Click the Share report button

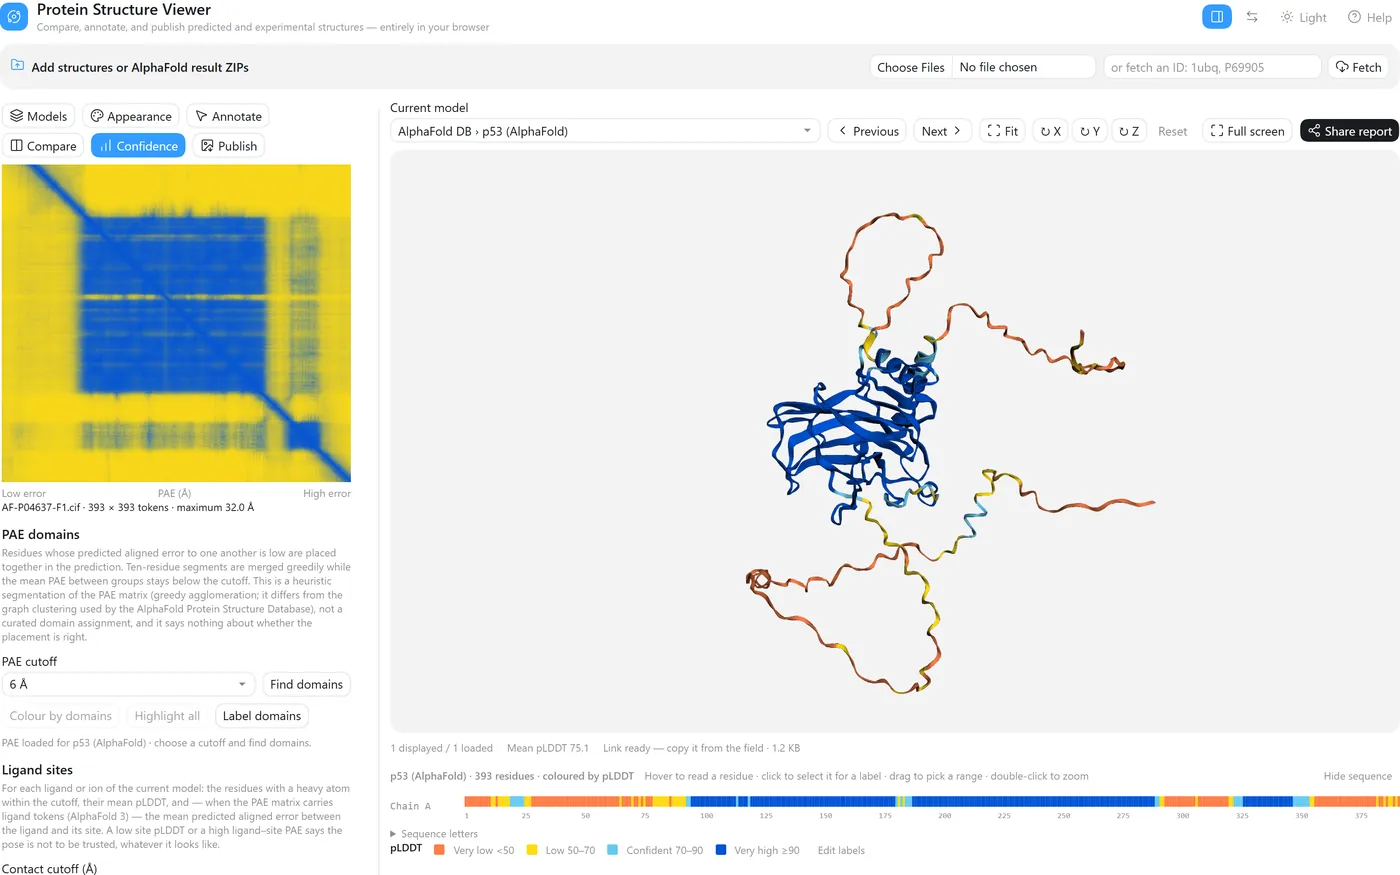[x=1350, y=131]
